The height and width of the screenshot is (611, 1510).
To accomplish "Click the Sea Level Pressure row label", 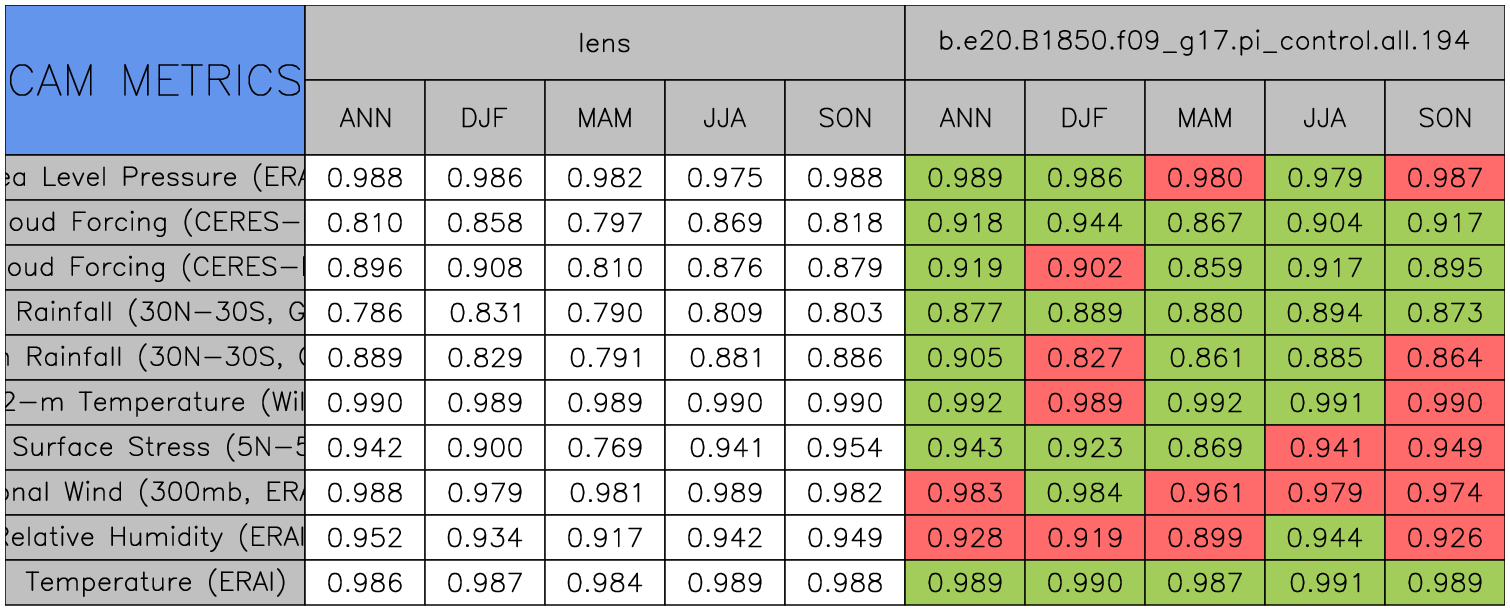I will (155, 178).
